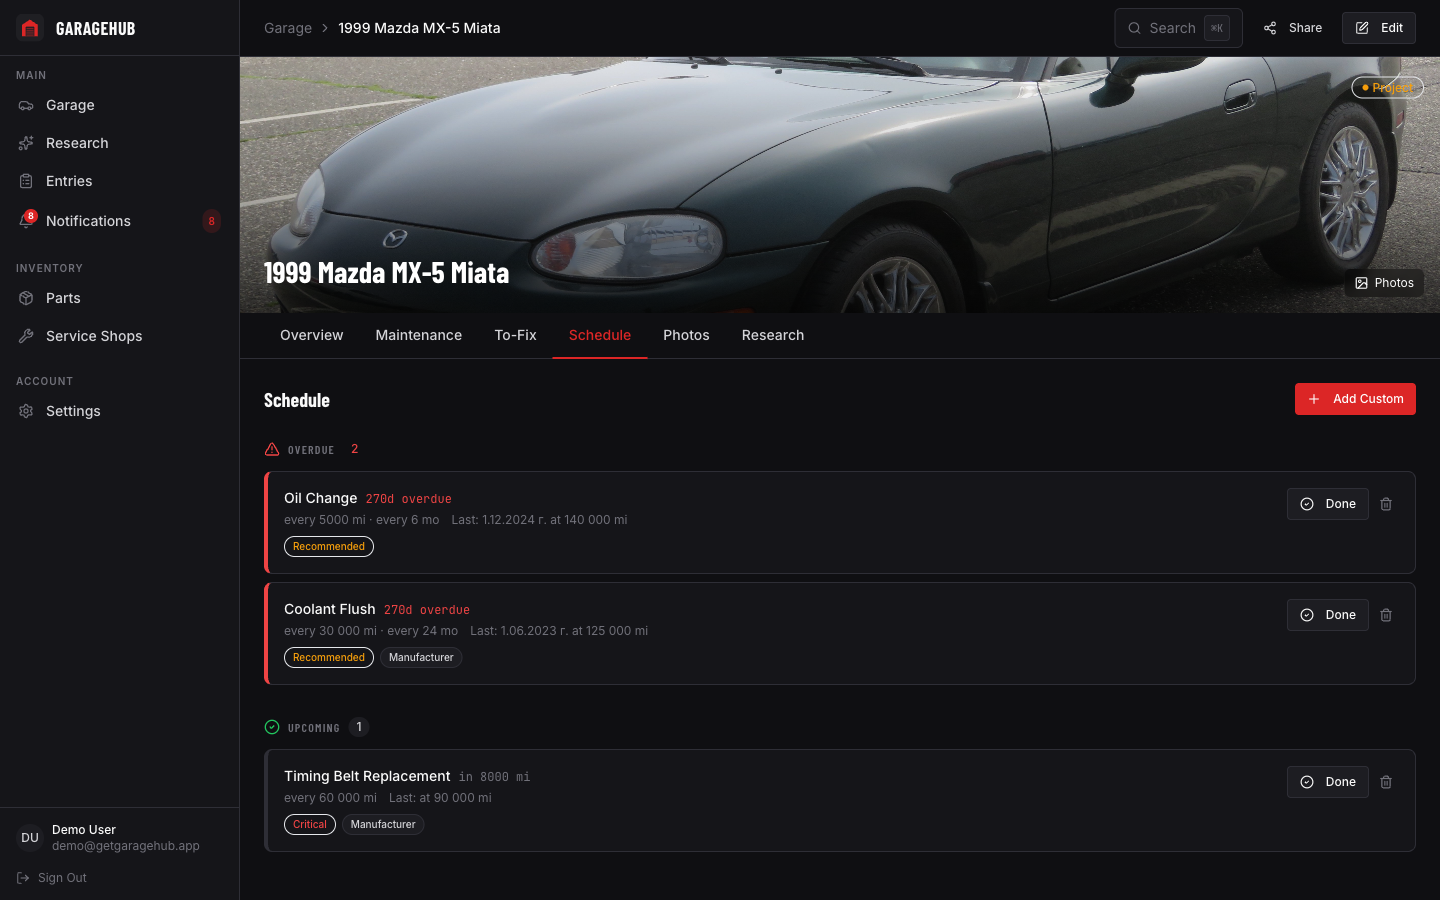Click the GarageHub logo icon

[x=30, y=28]
